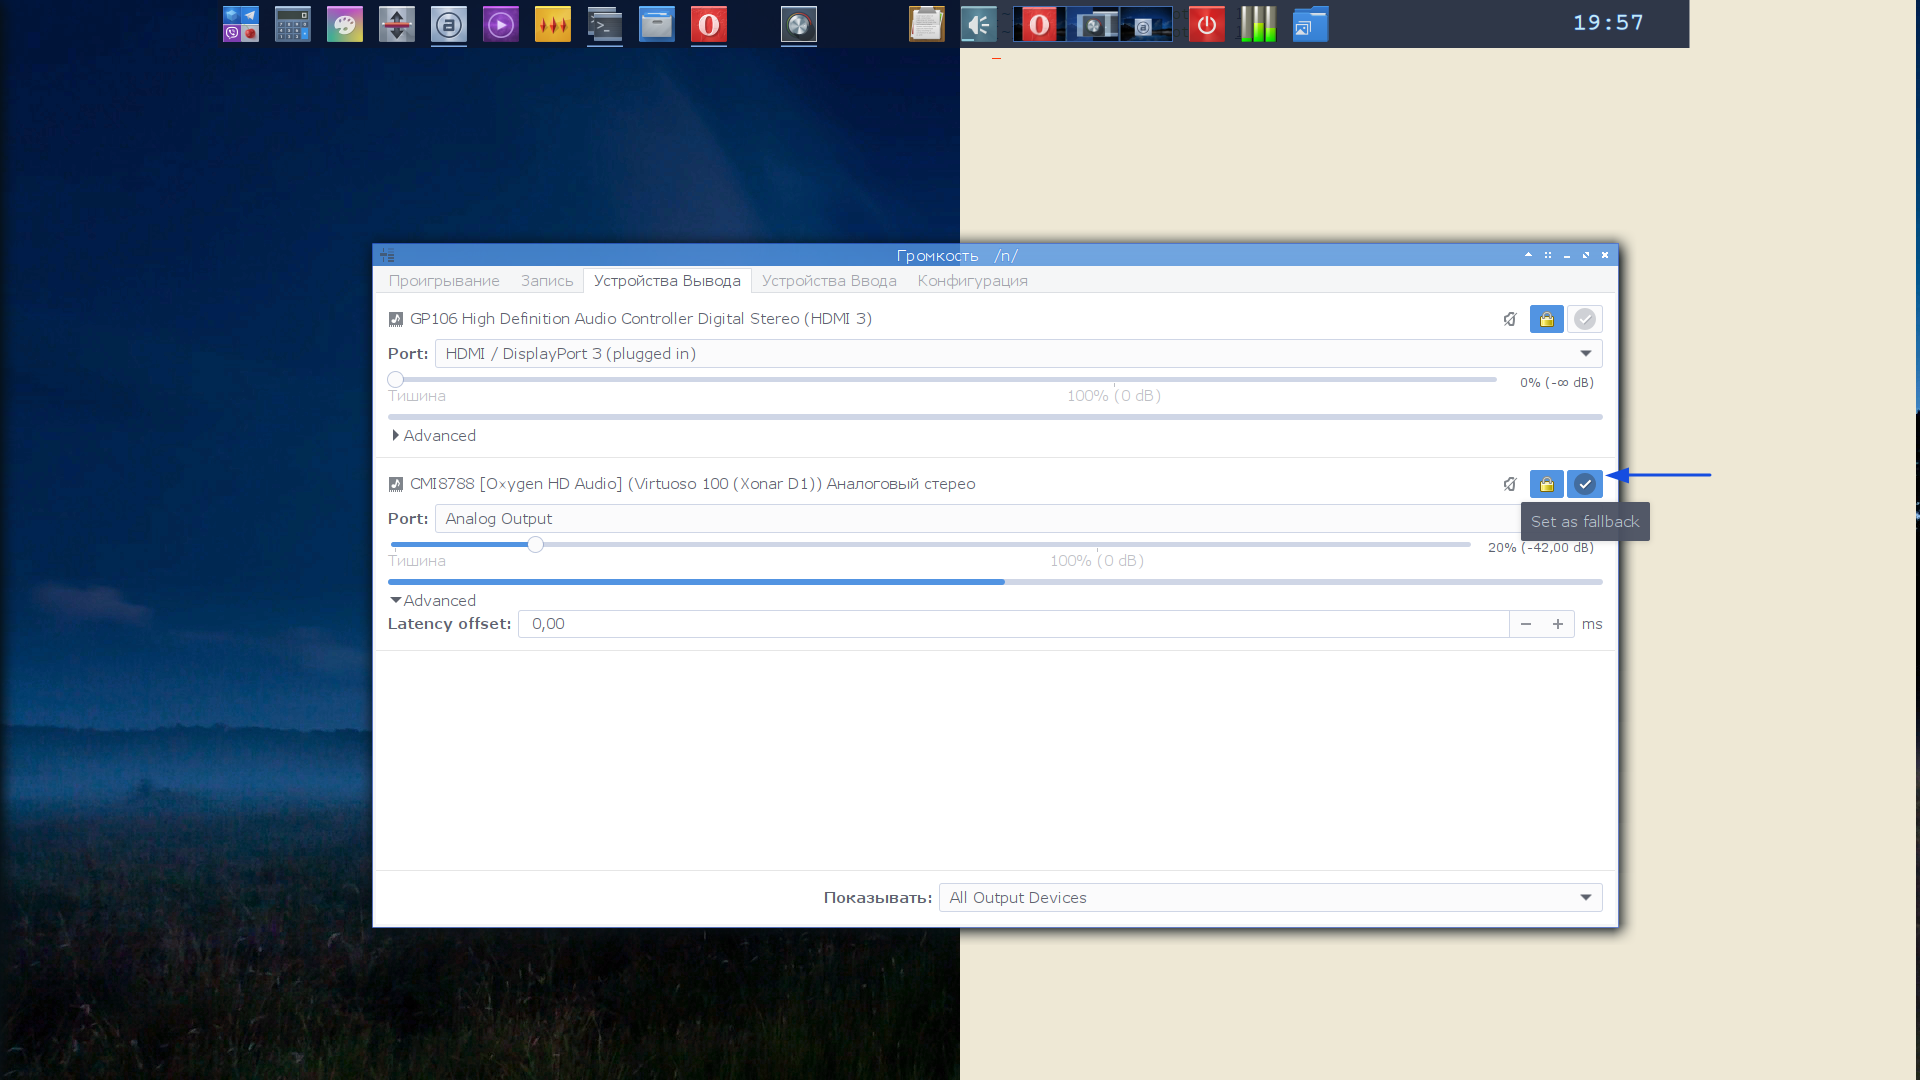Click the stick-to-all-desktops titlebar button
The image size is (1920, 1080).
(1548, 255)
